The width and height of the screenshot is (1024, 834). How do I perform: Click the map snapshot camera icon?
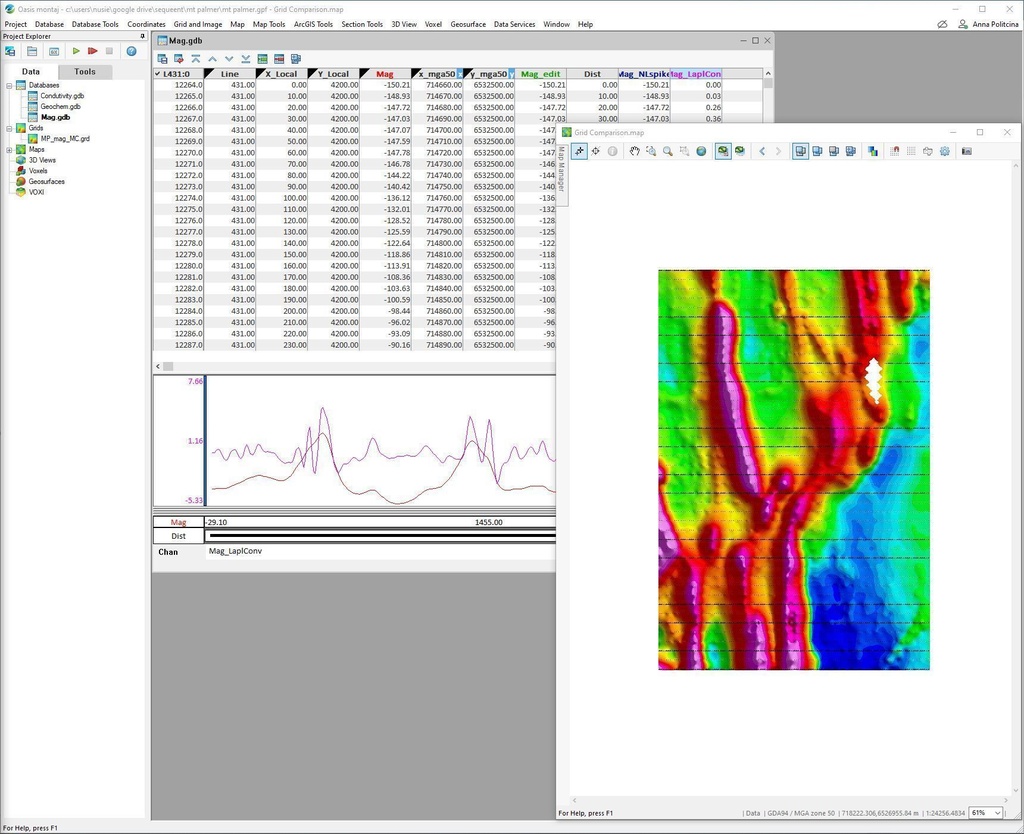966,151
